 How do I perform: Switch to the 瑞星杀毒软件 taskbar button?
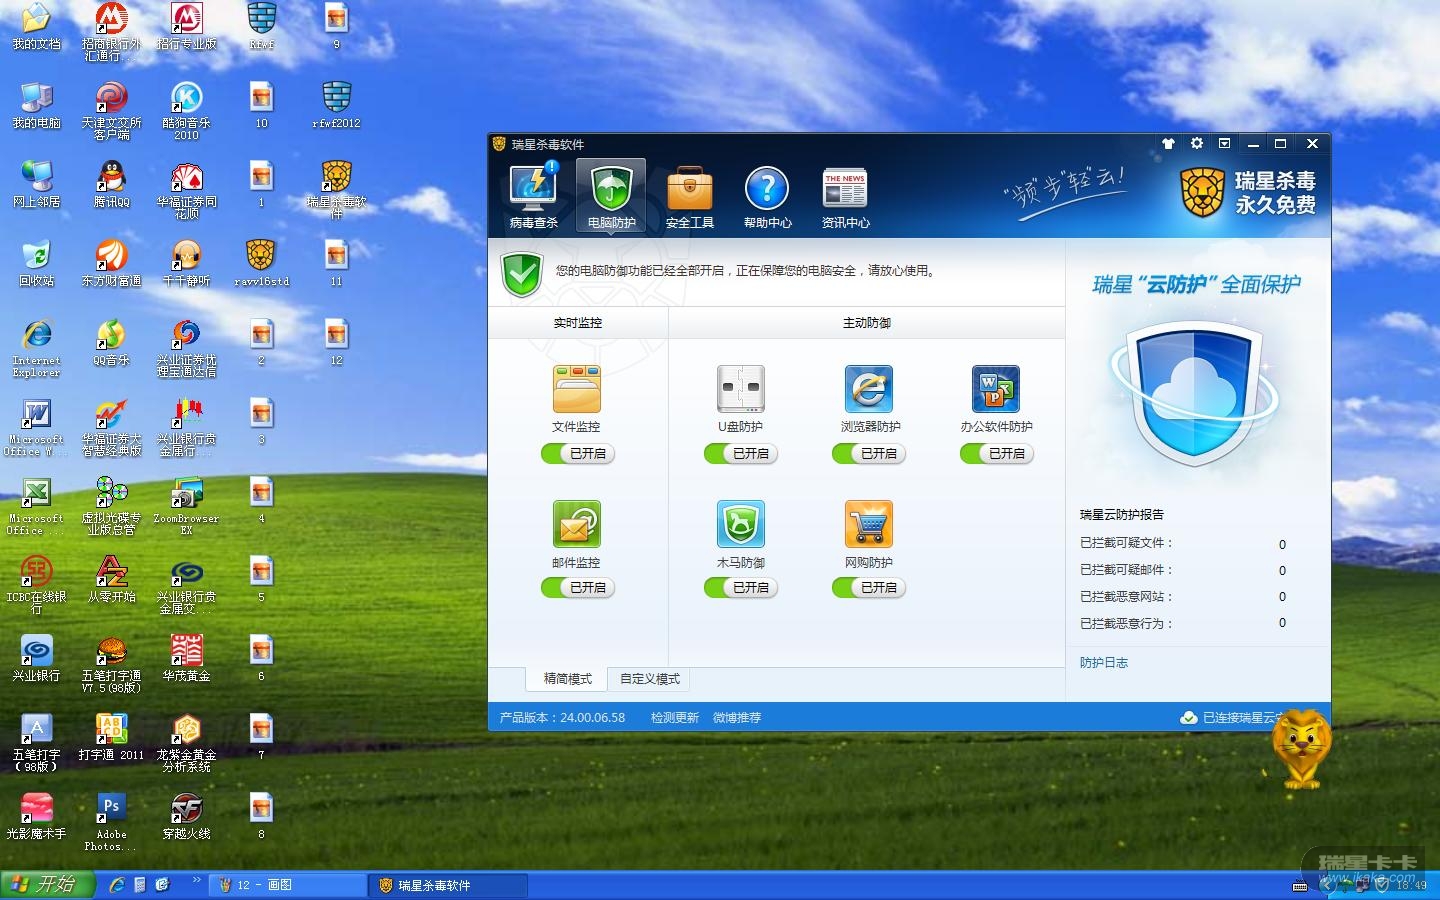coord(448,885)
